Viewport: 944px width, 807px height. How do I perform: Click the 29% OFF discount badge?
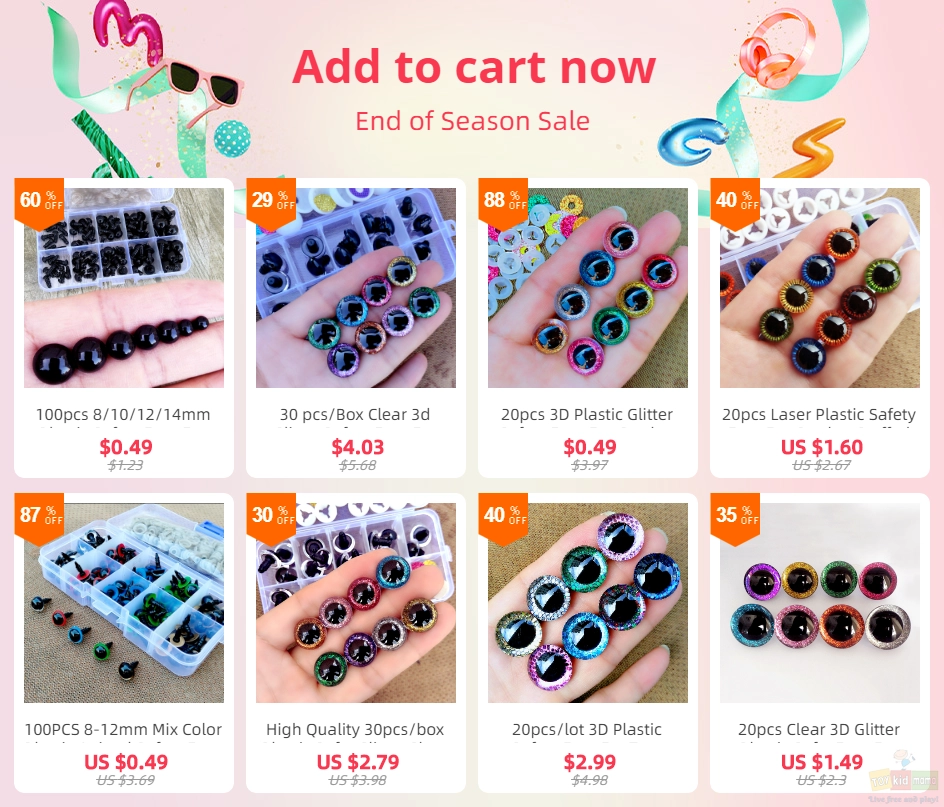(x=271, y=203)
